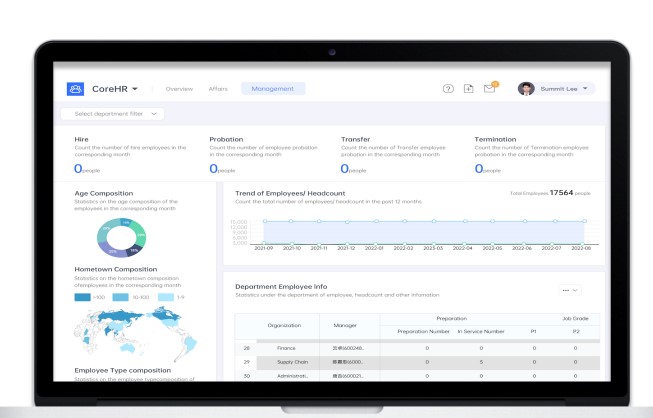Expand the Summit Lee account menu arrow
This screenshot has width=653, height=418.
(x=585, y=89)
